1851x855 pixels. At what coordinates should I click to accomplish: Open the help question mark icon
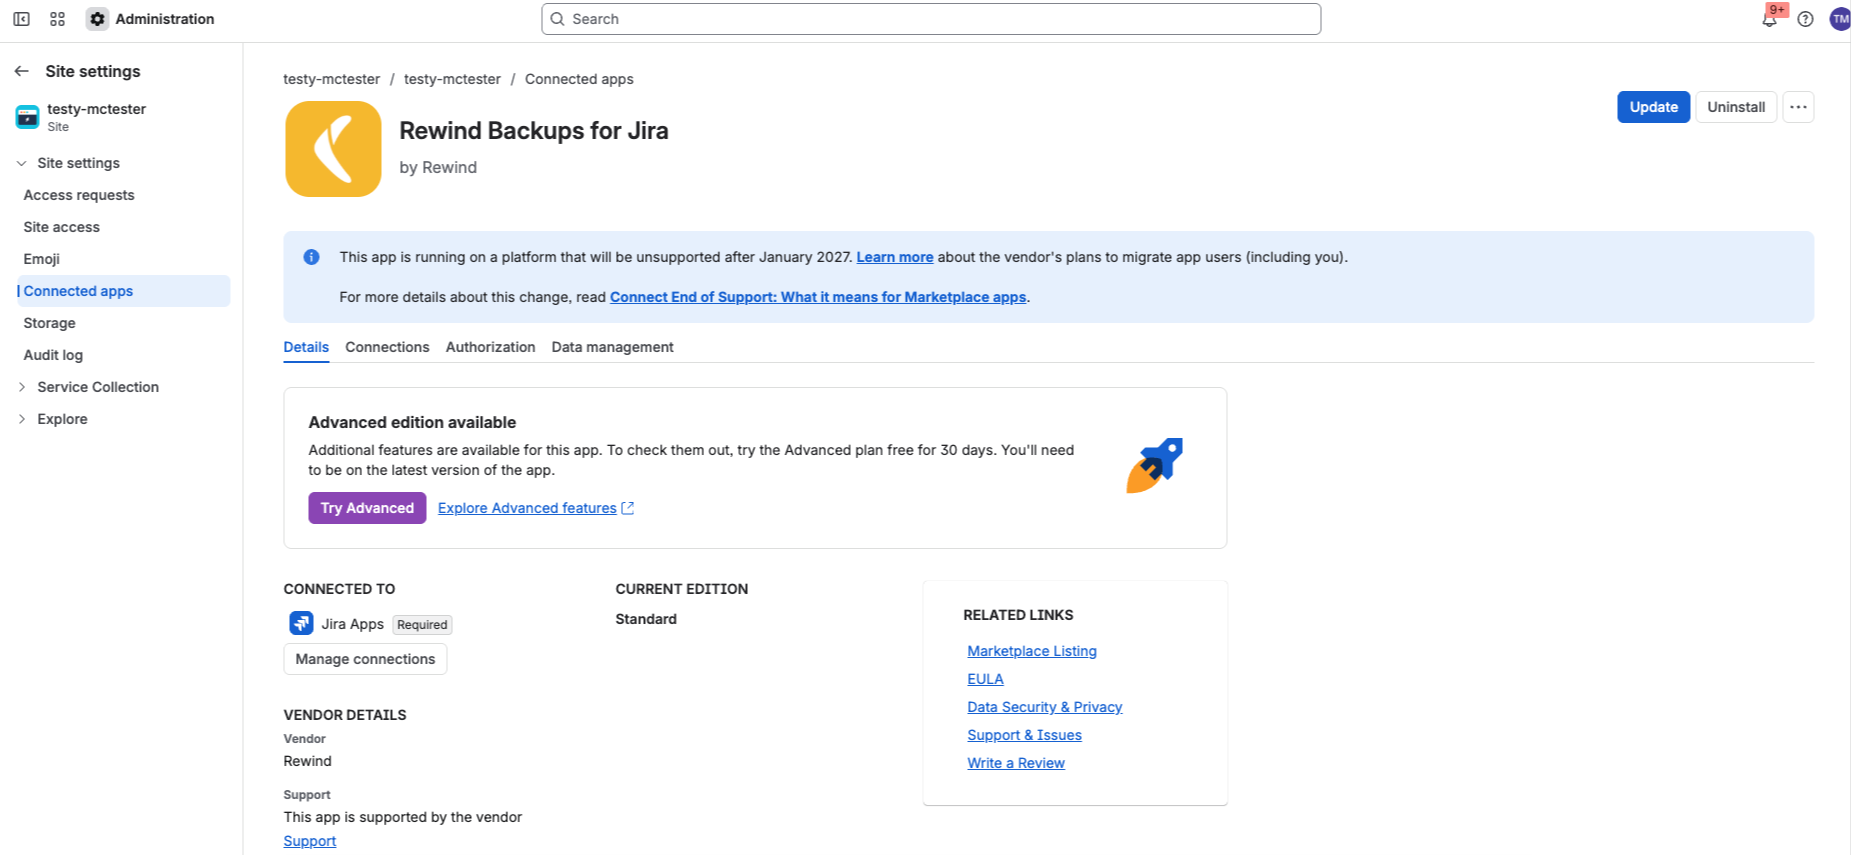[x=1805, y=19]
